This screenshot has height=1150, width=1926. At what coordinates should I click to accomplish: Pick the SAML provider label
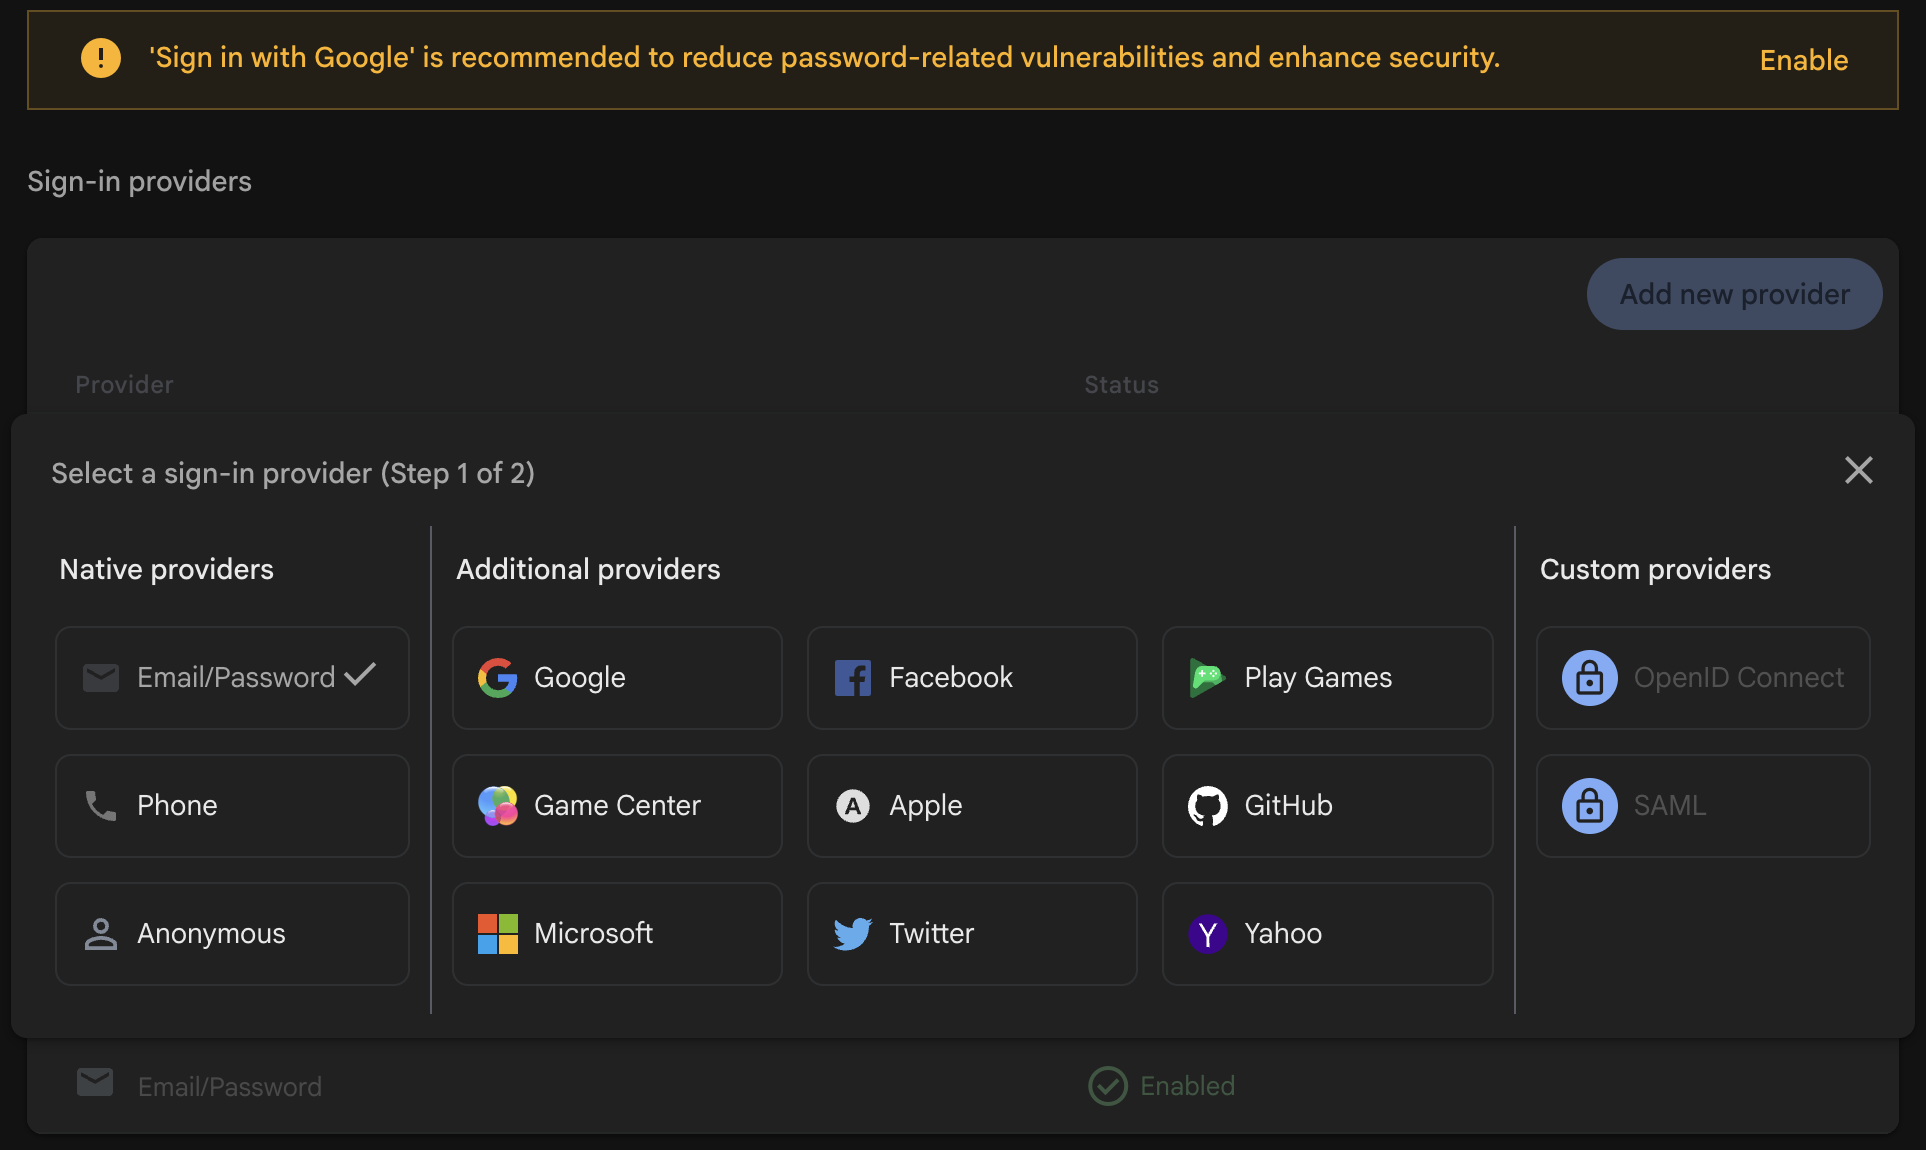pyautogui.click(x=1669, y=806)
